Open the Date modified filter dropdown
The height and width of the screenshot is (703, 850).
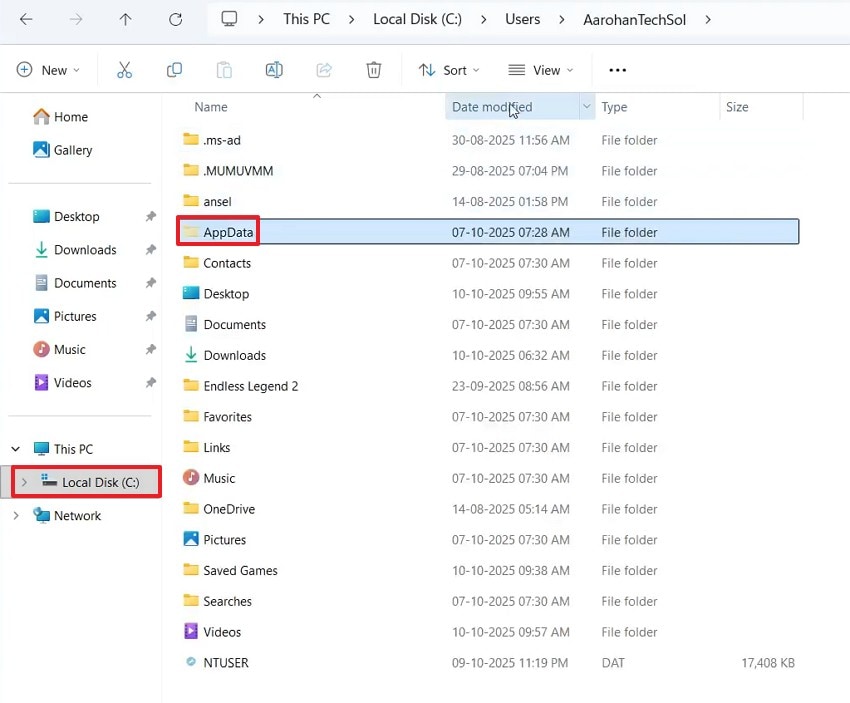[x=587, y=107]
